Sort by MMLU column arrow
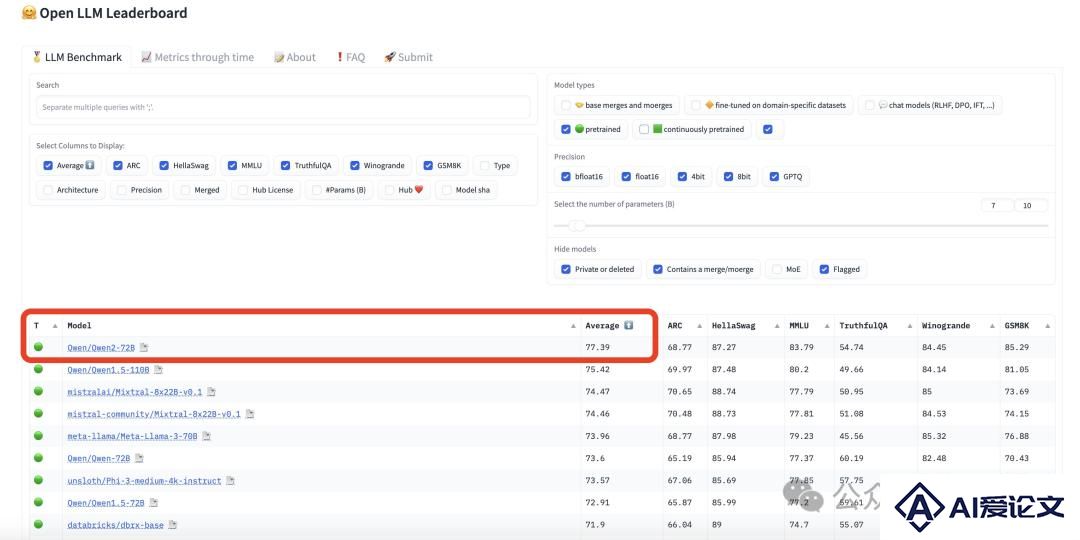This screenshot has width=1080, height=540. coord(827,326)
